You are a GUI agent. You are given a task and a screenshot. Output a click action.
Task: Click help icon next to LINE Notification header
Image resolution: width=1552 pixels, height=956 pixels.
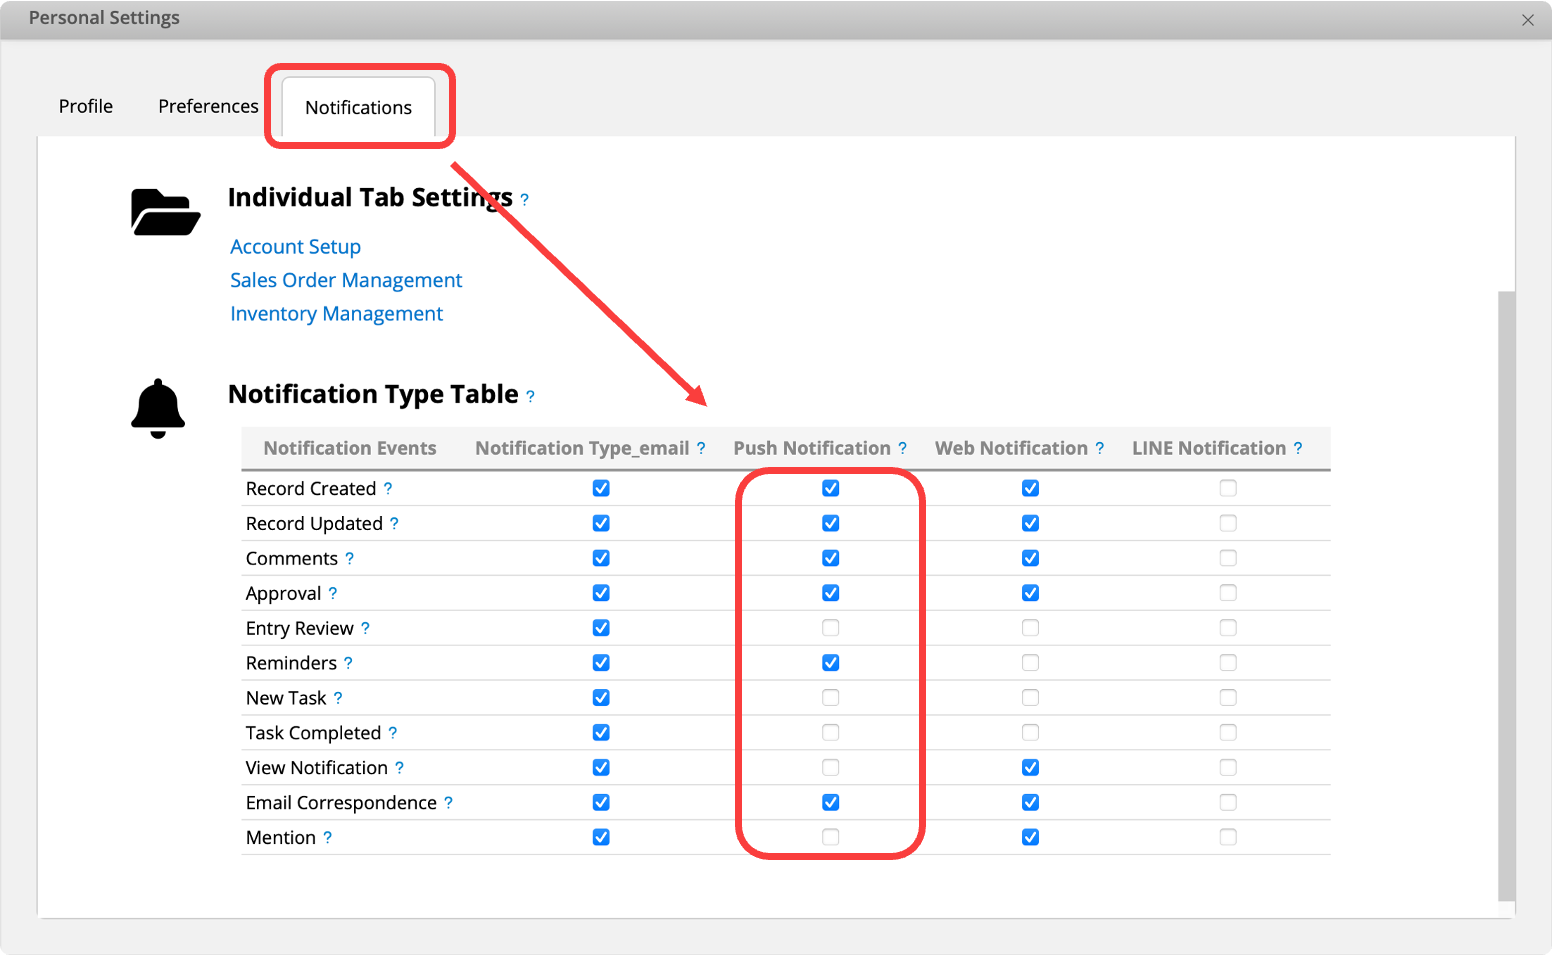pos(1298,448)
